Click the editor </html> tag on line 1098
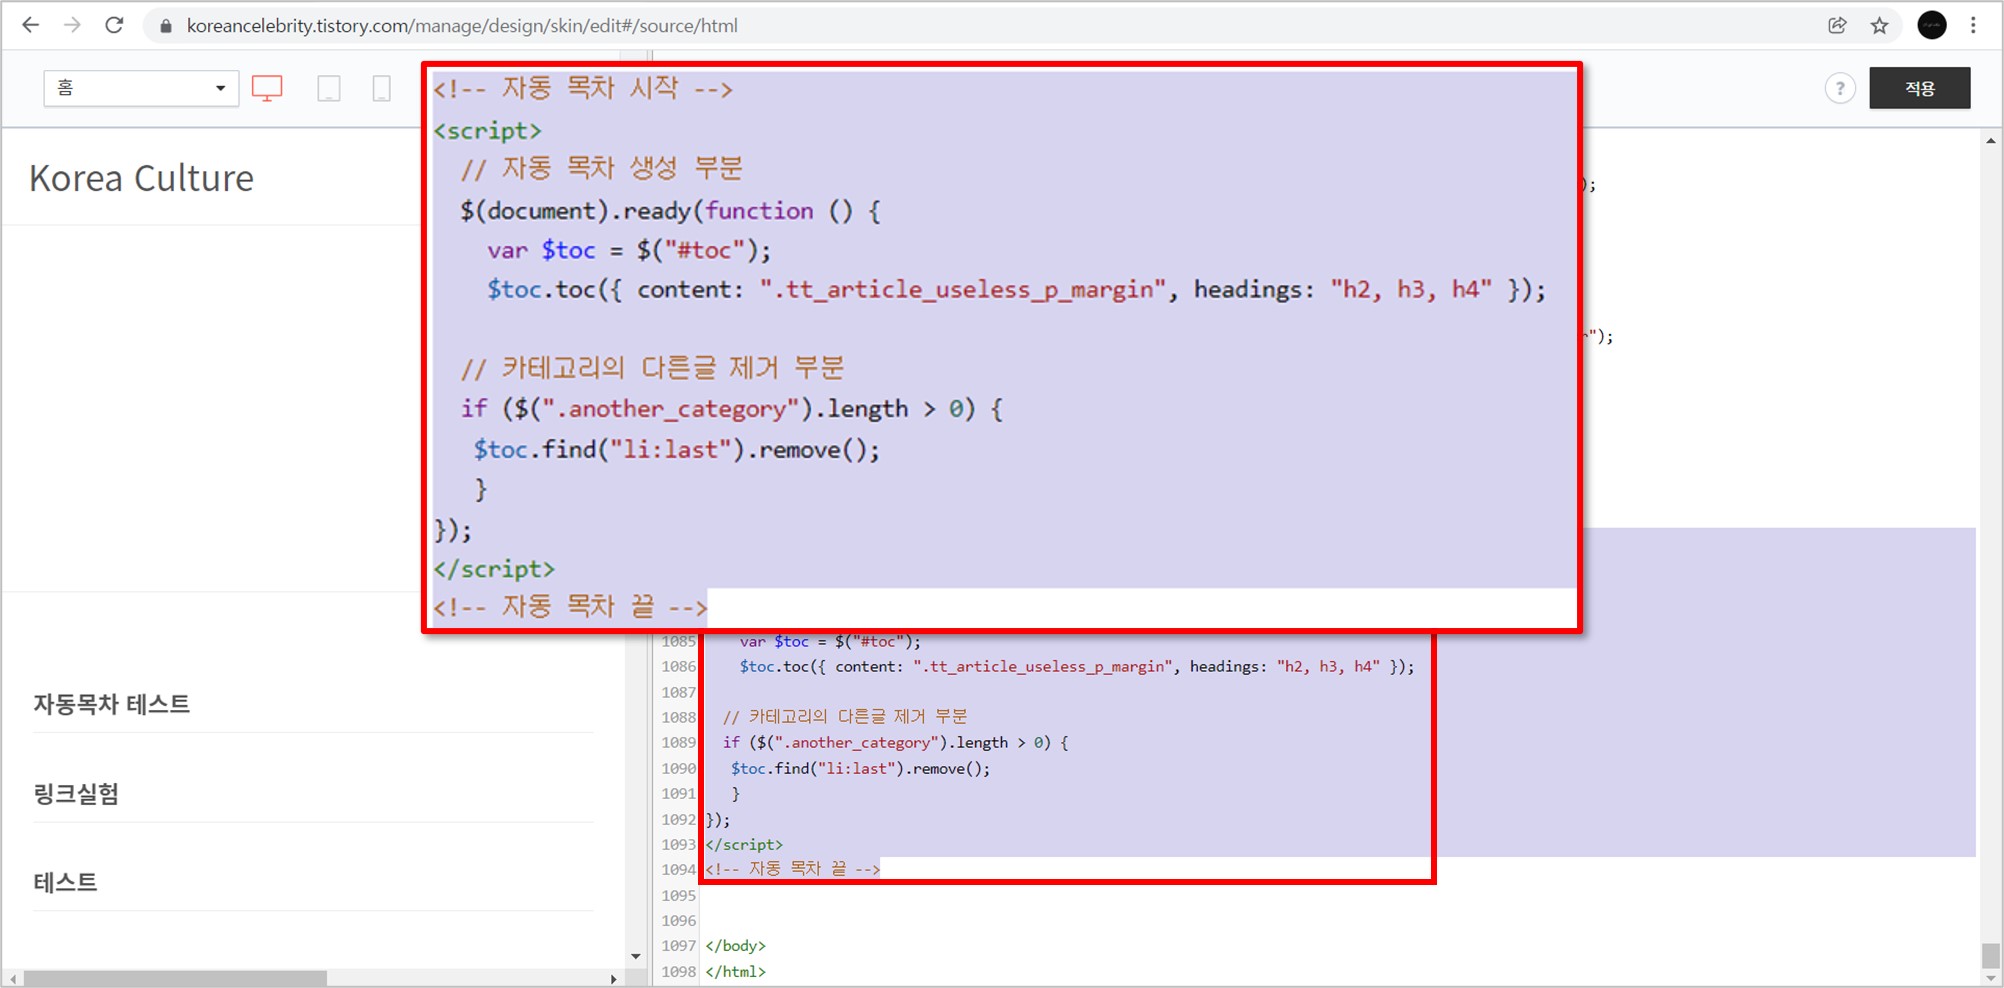This screenshot has width=2004, height=988. click(x=735, y=971)
